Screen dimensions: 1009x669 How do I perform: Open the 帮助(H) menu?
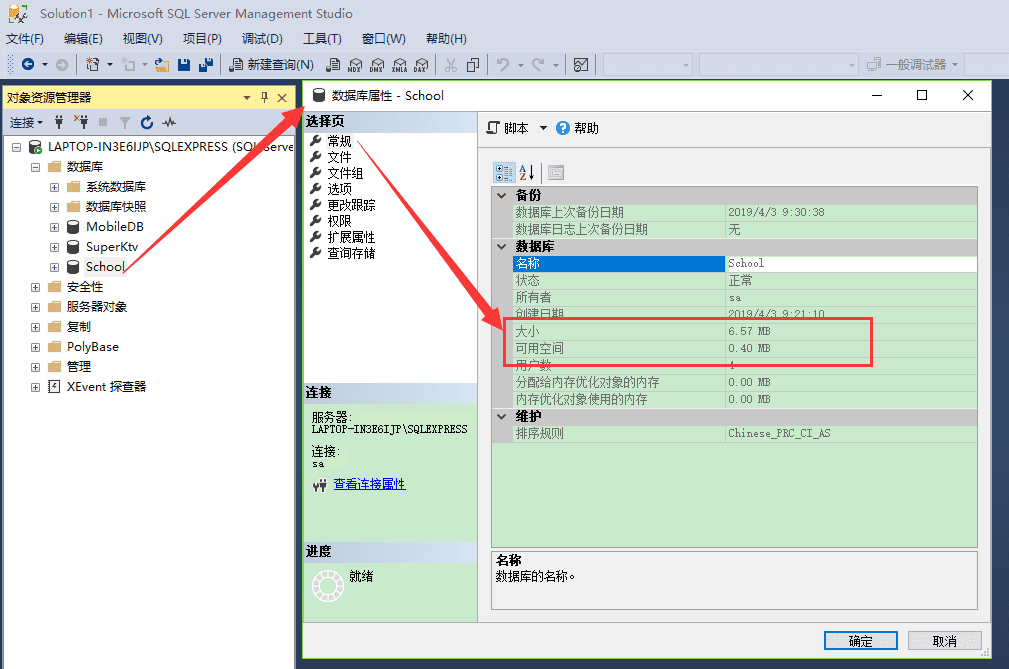click(446, 39)
